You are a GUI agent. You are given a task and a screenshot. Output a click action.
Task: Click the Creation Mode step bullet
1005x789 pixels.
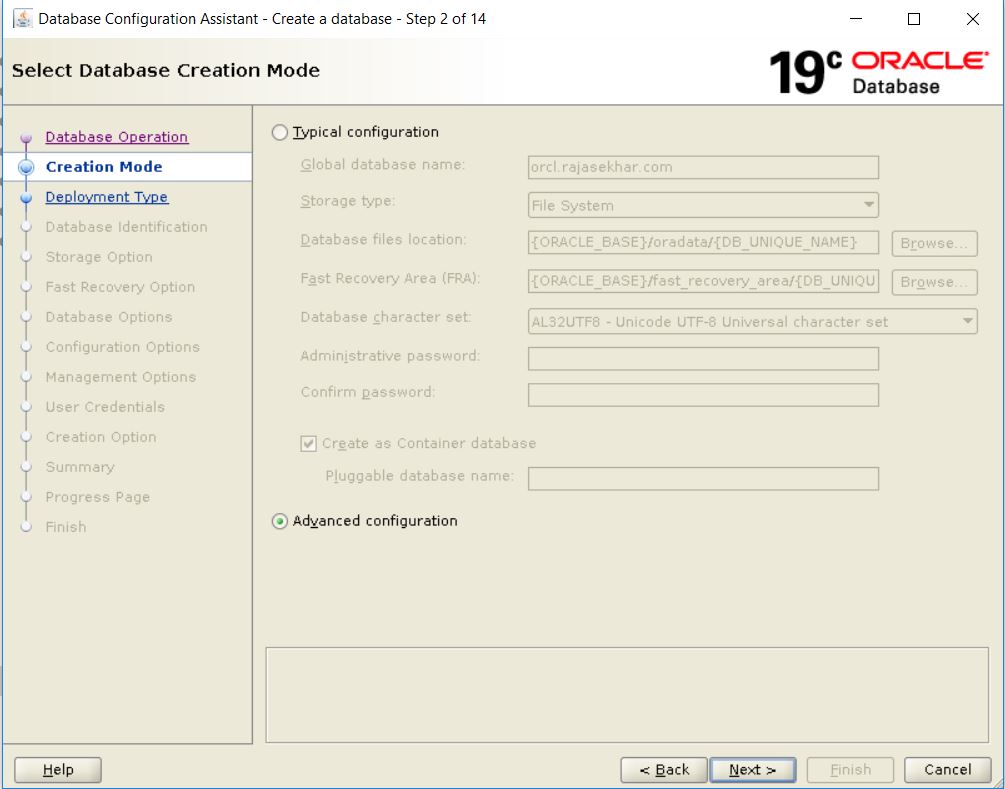26,168
